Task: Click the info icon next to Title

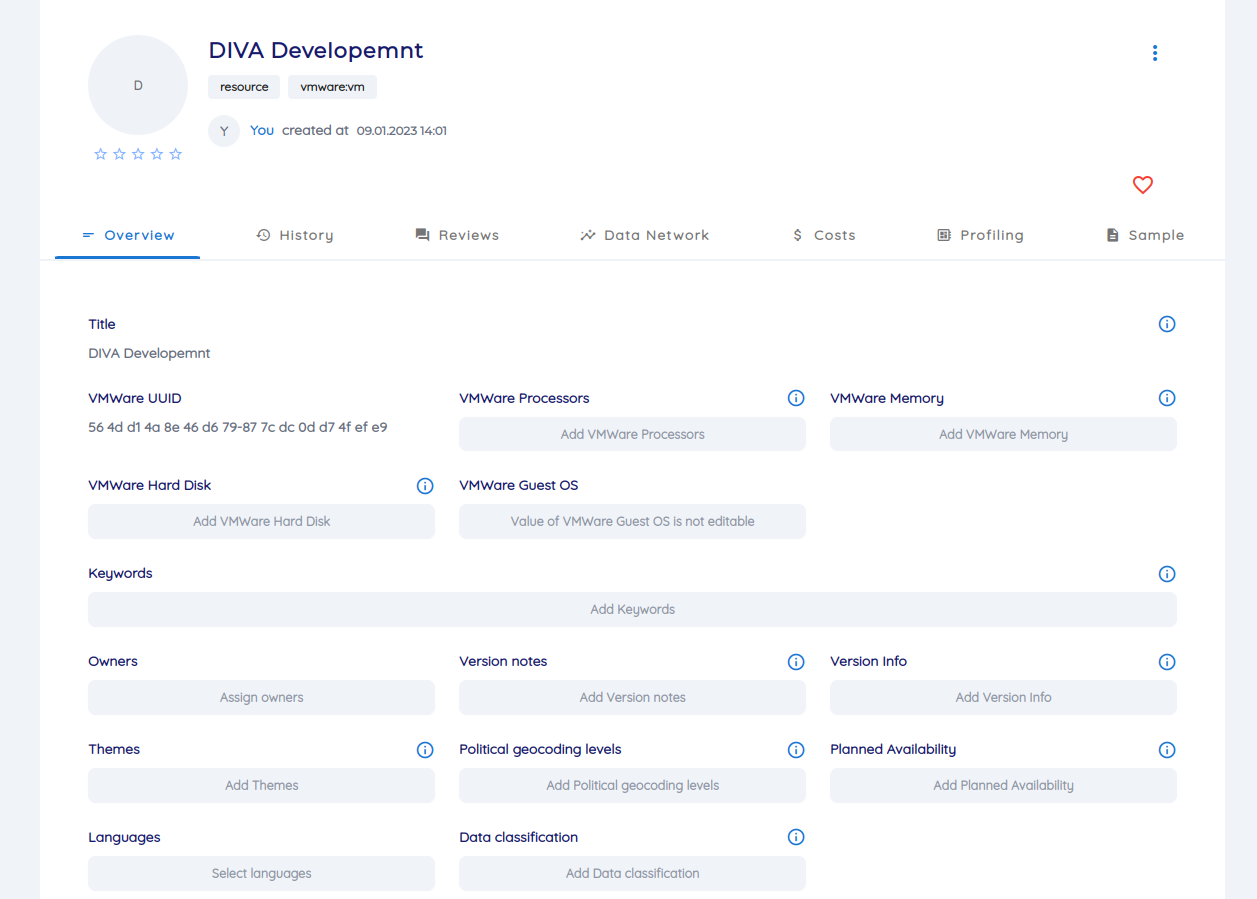Action: (x=1167, y=323)
